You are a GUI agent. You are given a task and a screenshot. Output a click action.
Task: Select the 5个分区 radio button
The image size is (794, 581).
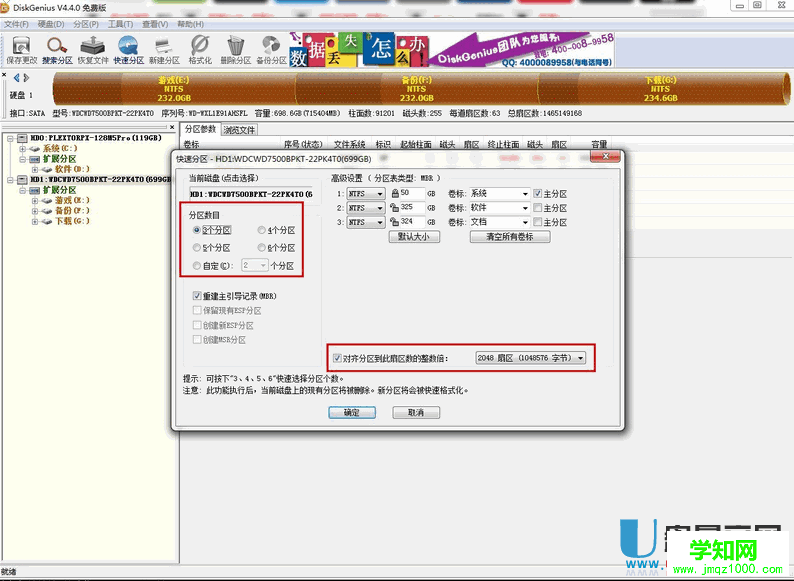click(x=196, y=248)
